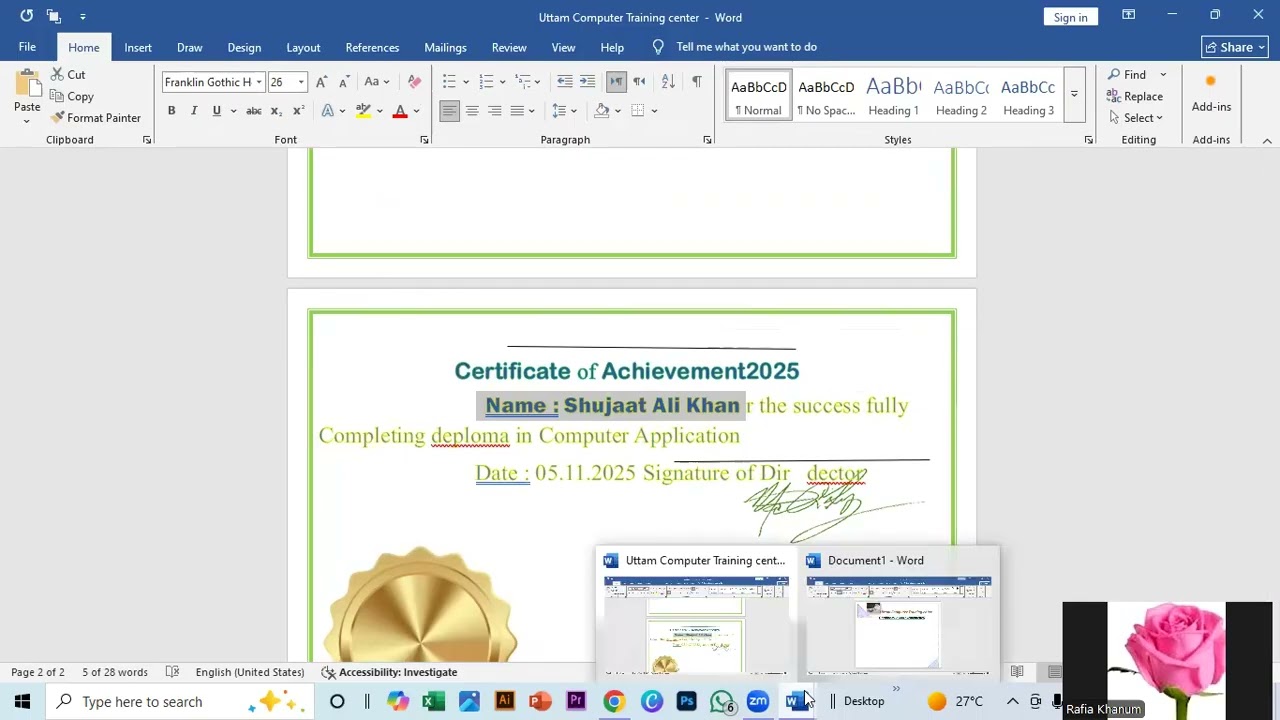Apply superscript formatting
The image size is (1280, 720).
pyautogui.click(x=298, y=111)
